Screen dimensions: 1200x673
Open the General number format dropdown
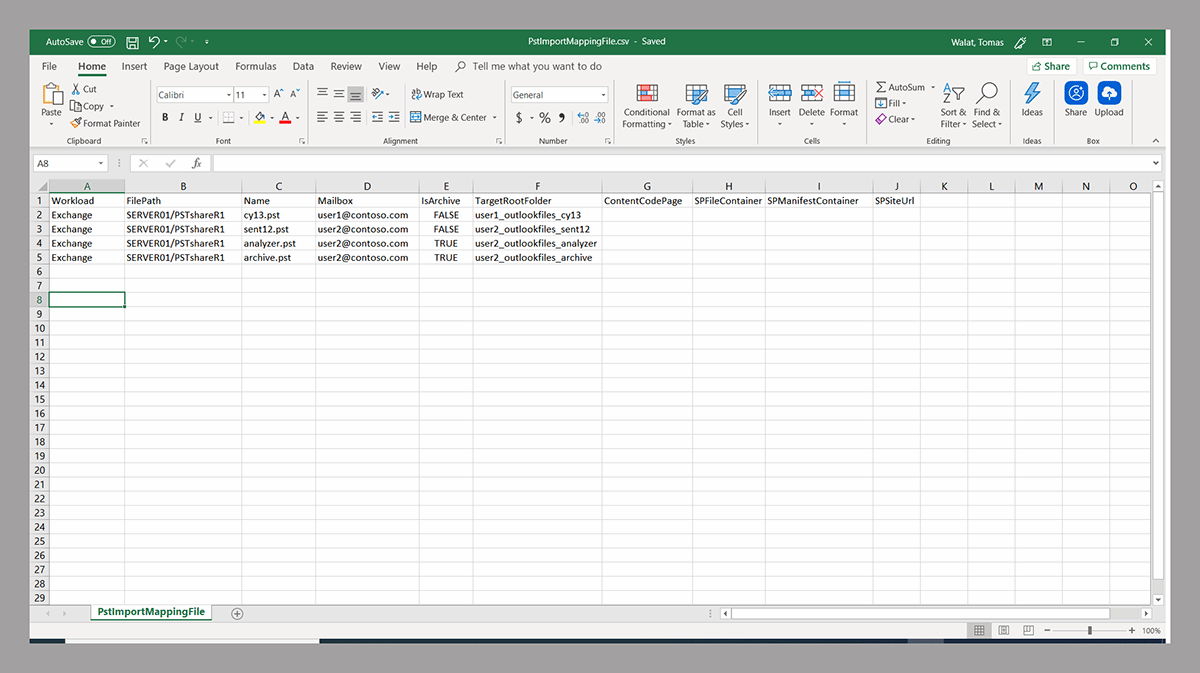pyautogui.click(x=603, y=95)
